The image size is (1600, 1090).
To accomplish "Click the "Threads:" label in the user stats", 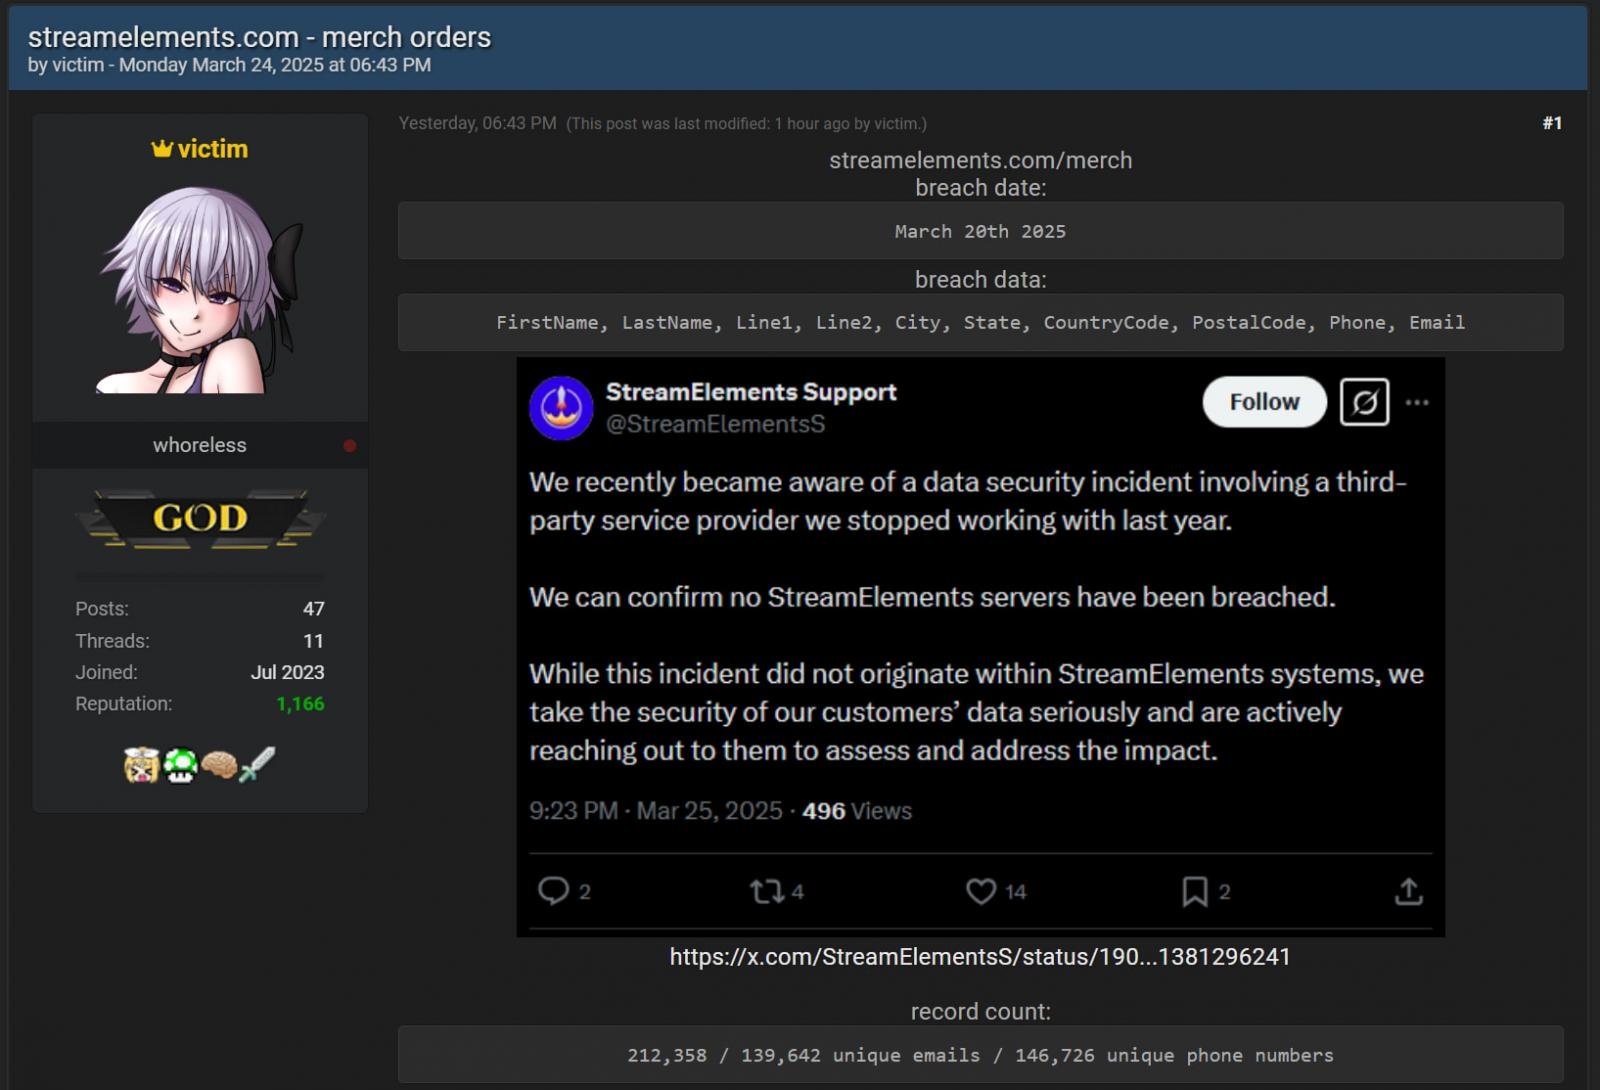I will pyautogui.click(x=112, y=641).
